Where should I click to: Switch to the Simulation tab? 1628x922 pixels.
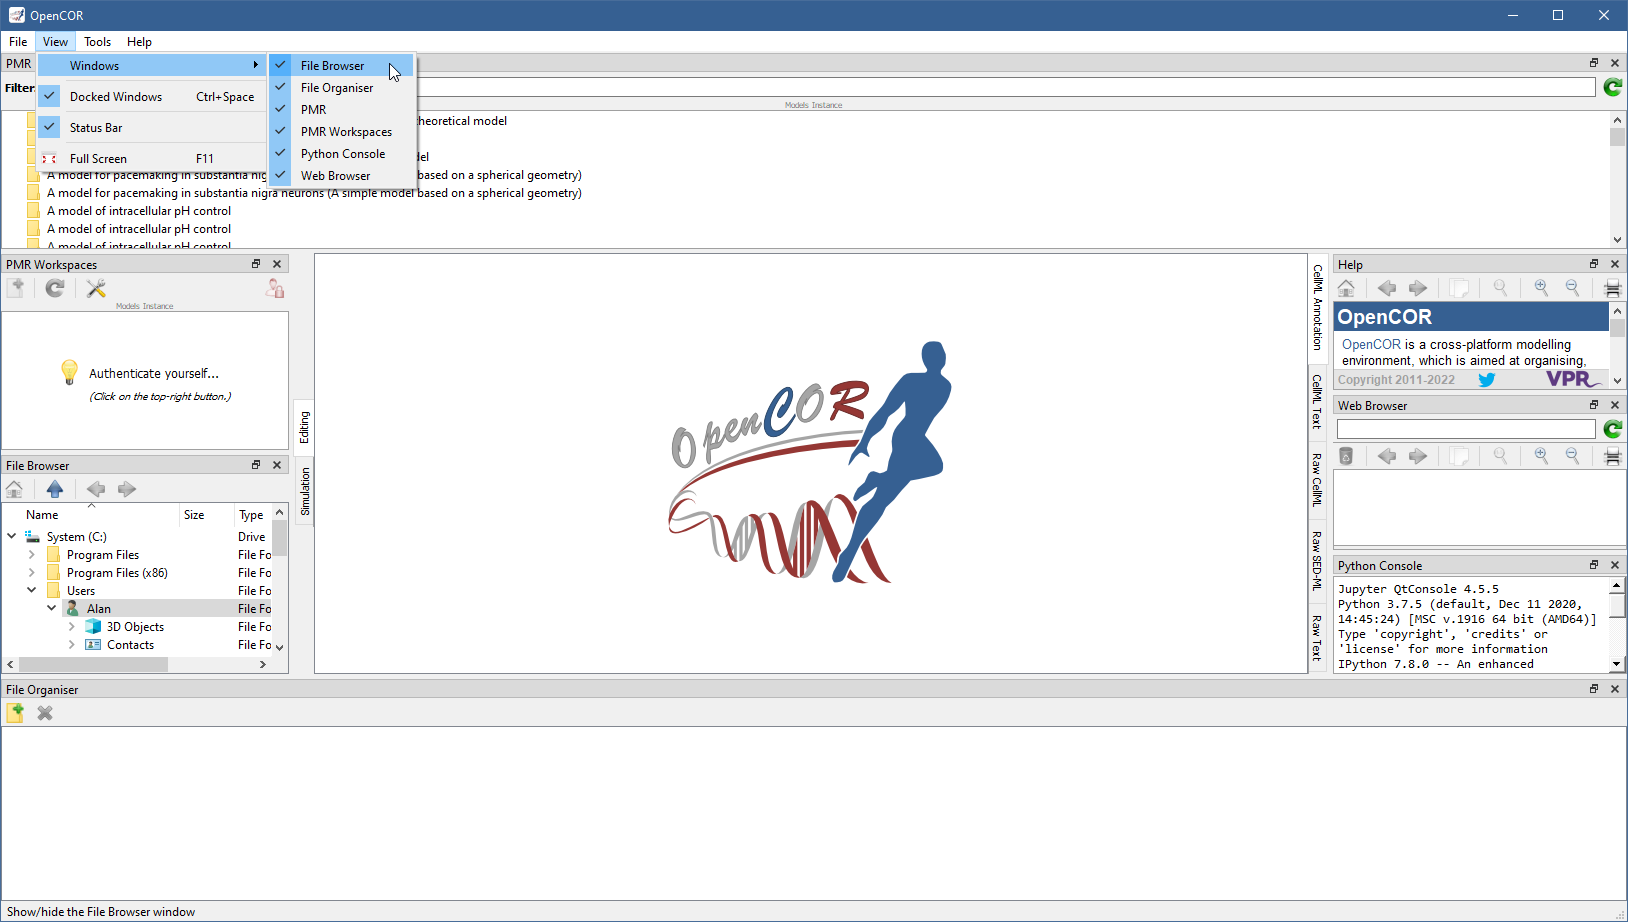click(305, 491)
